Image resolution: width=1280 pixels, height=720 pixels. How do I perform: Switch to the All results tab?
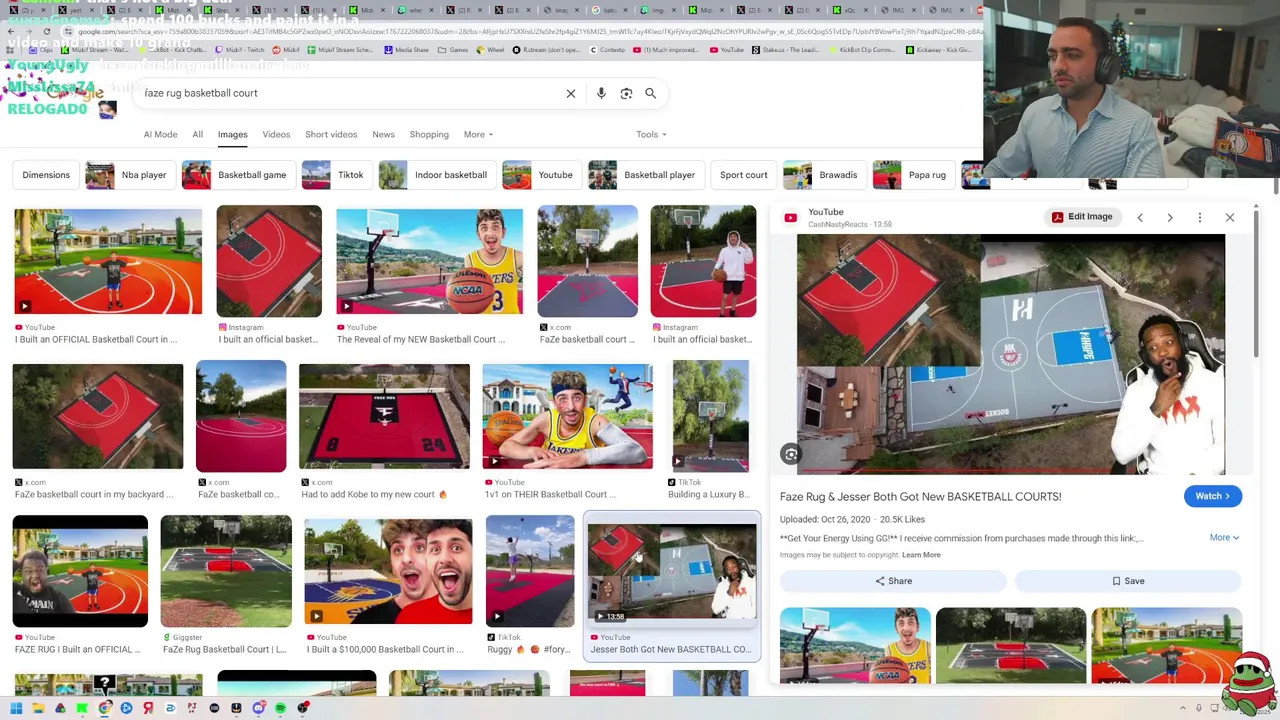coord(197,134)
